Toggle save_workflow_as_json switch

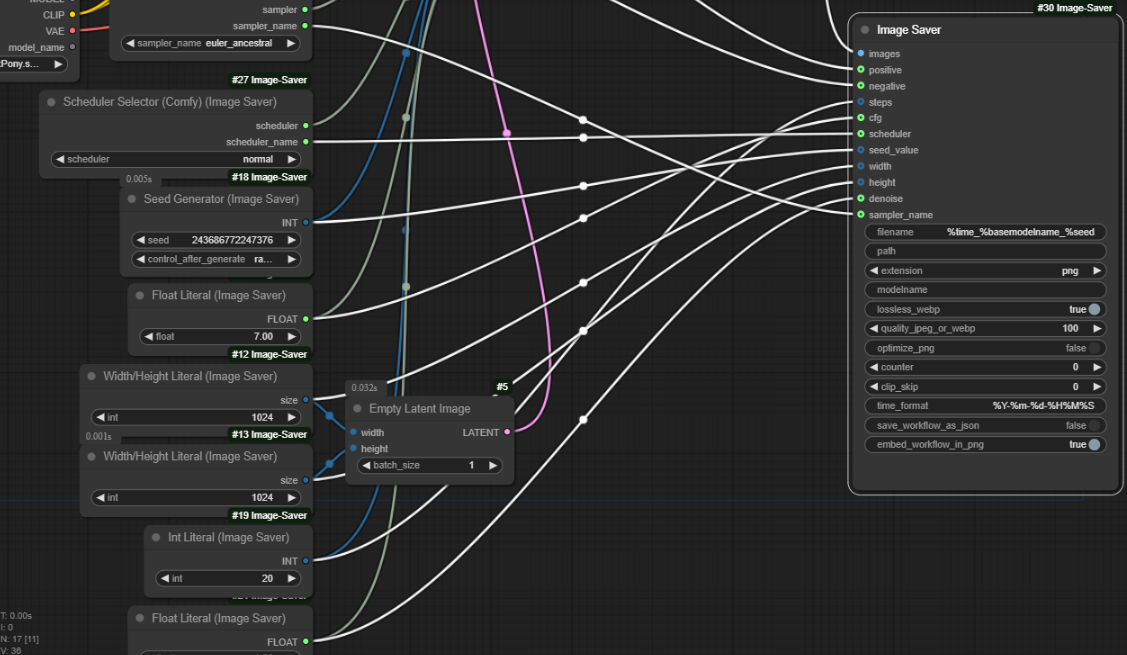click(1093, 426)
